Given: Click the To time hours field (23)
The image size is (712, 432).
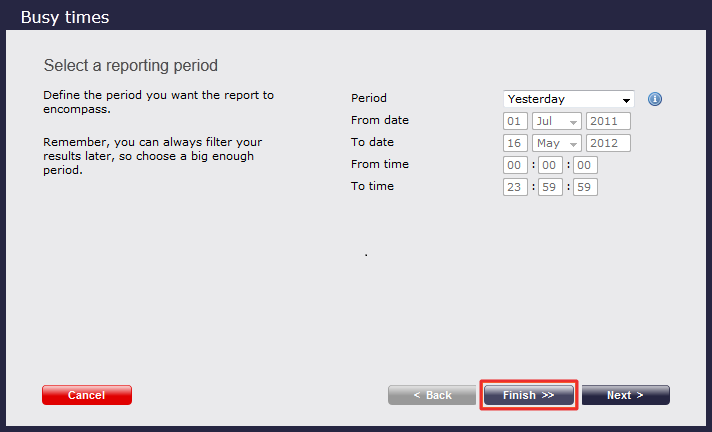Looking at the screenshot, I should tap(515, 187).
